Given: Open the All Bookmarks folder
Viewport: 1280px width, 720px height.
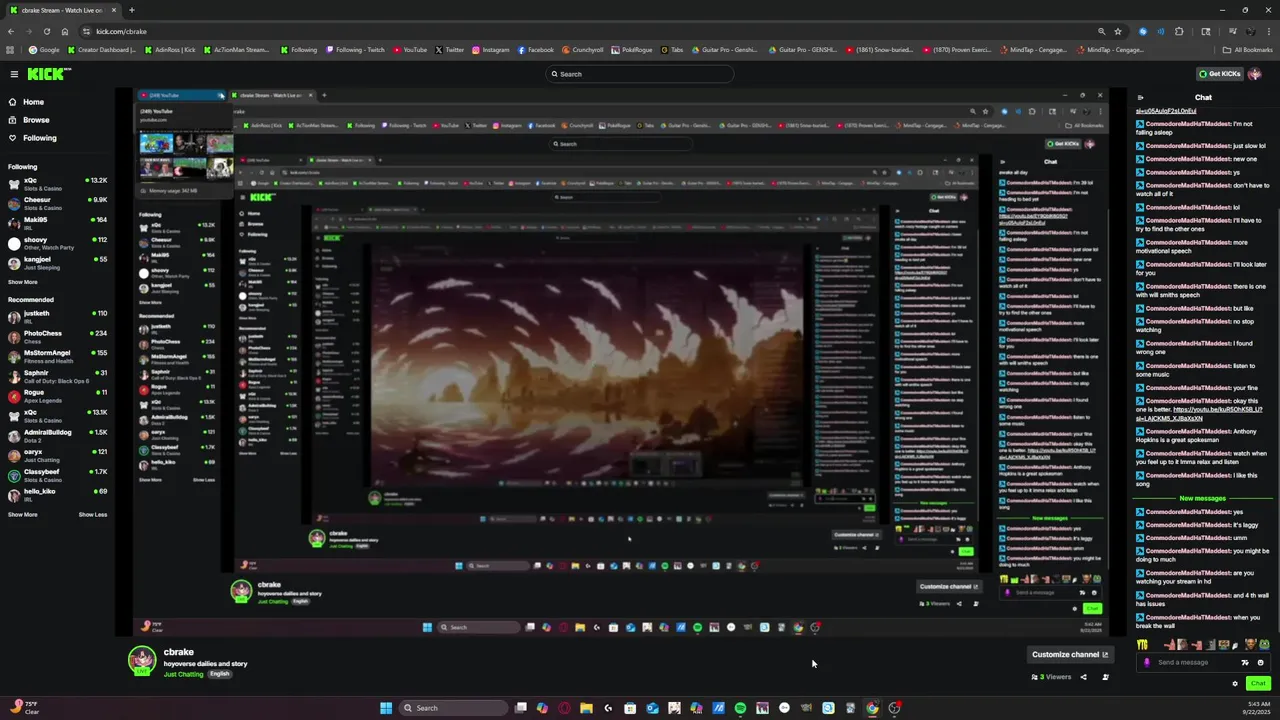Looking at the screenshot, I should (1248, 50).
